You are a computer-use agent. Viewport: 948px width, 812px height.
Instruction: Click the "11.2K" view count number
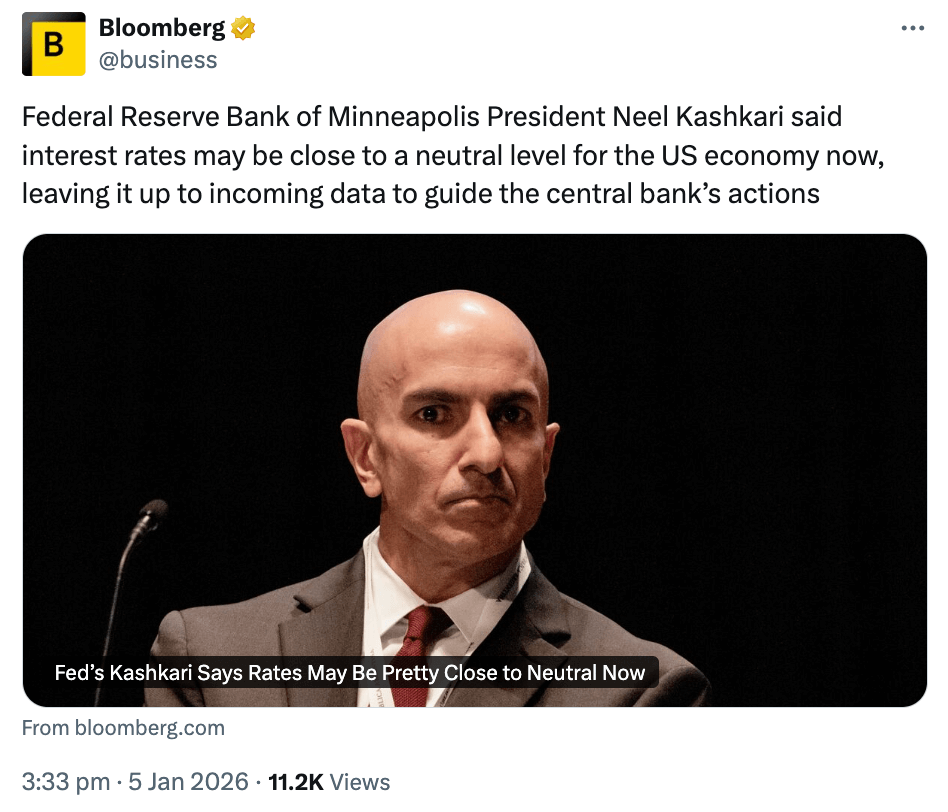tap(296, 781)
